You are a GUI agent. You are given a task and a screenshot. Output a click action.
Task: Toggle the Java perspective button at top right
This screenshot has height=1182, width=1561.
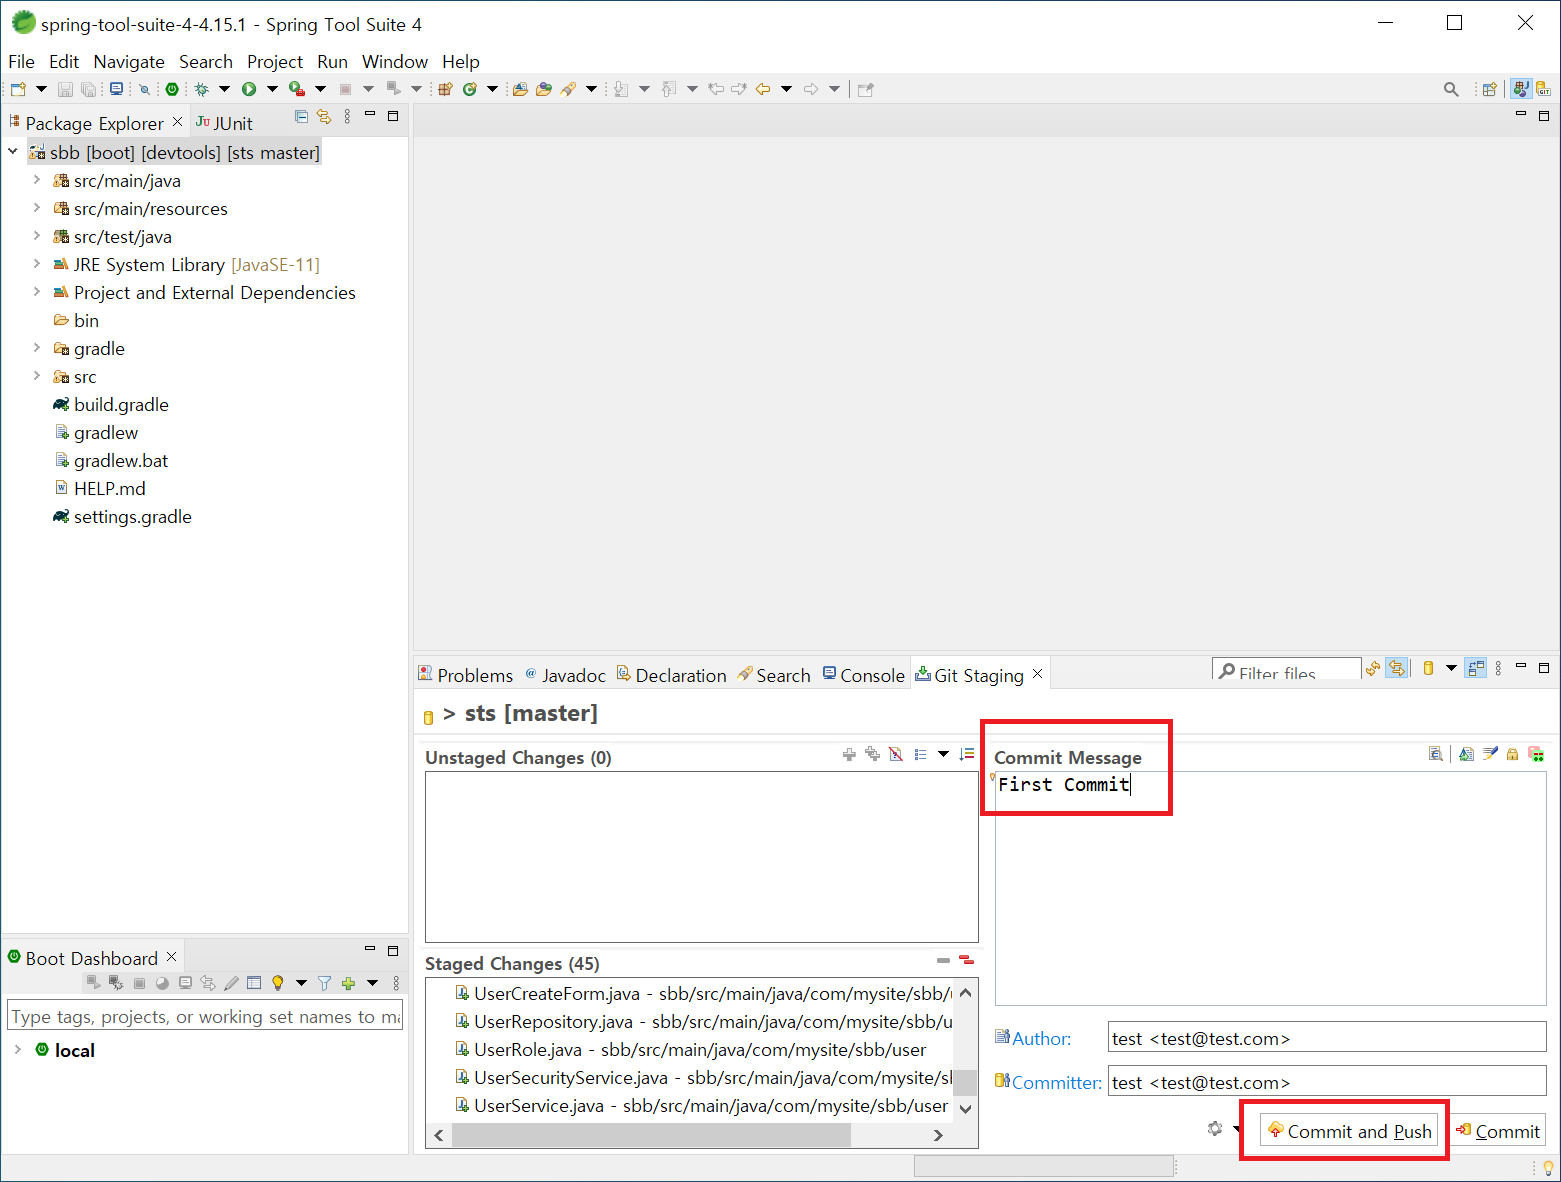(x=1521, y=89)
